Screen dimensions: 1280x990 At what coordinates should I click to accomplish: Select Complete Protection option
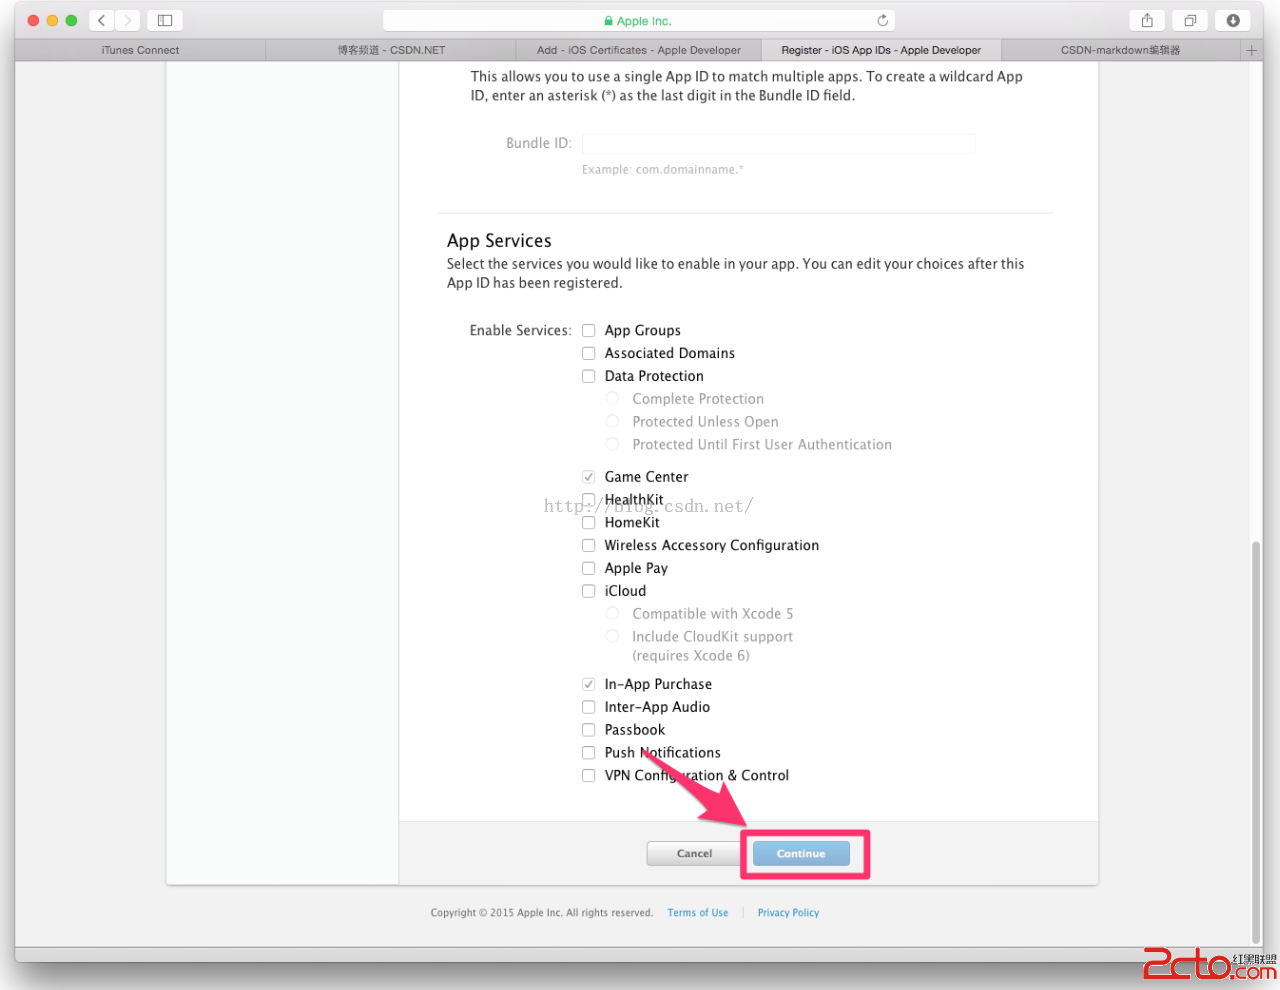click(x=612, y=399)
